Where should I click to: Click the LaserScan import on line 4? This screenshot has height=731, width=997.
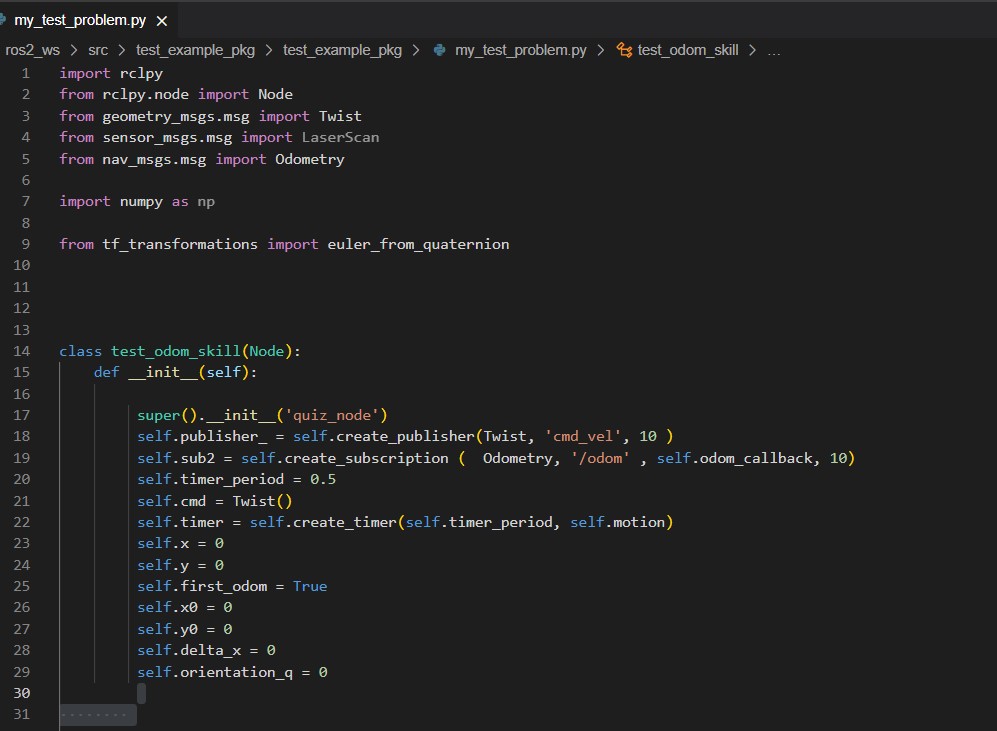point(340,137)
